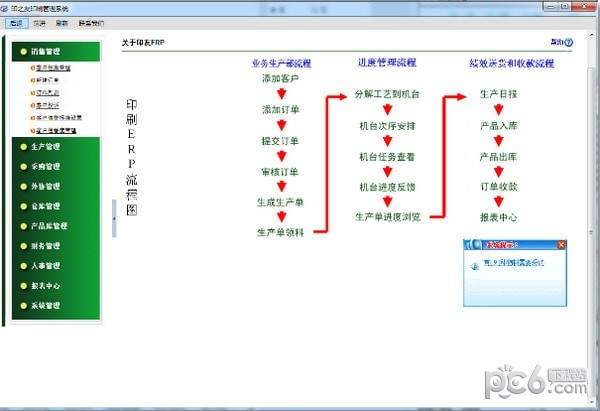Screen dimensions: 600x411
Task: Click the help icon at top right
Action: tap(568, 43)
